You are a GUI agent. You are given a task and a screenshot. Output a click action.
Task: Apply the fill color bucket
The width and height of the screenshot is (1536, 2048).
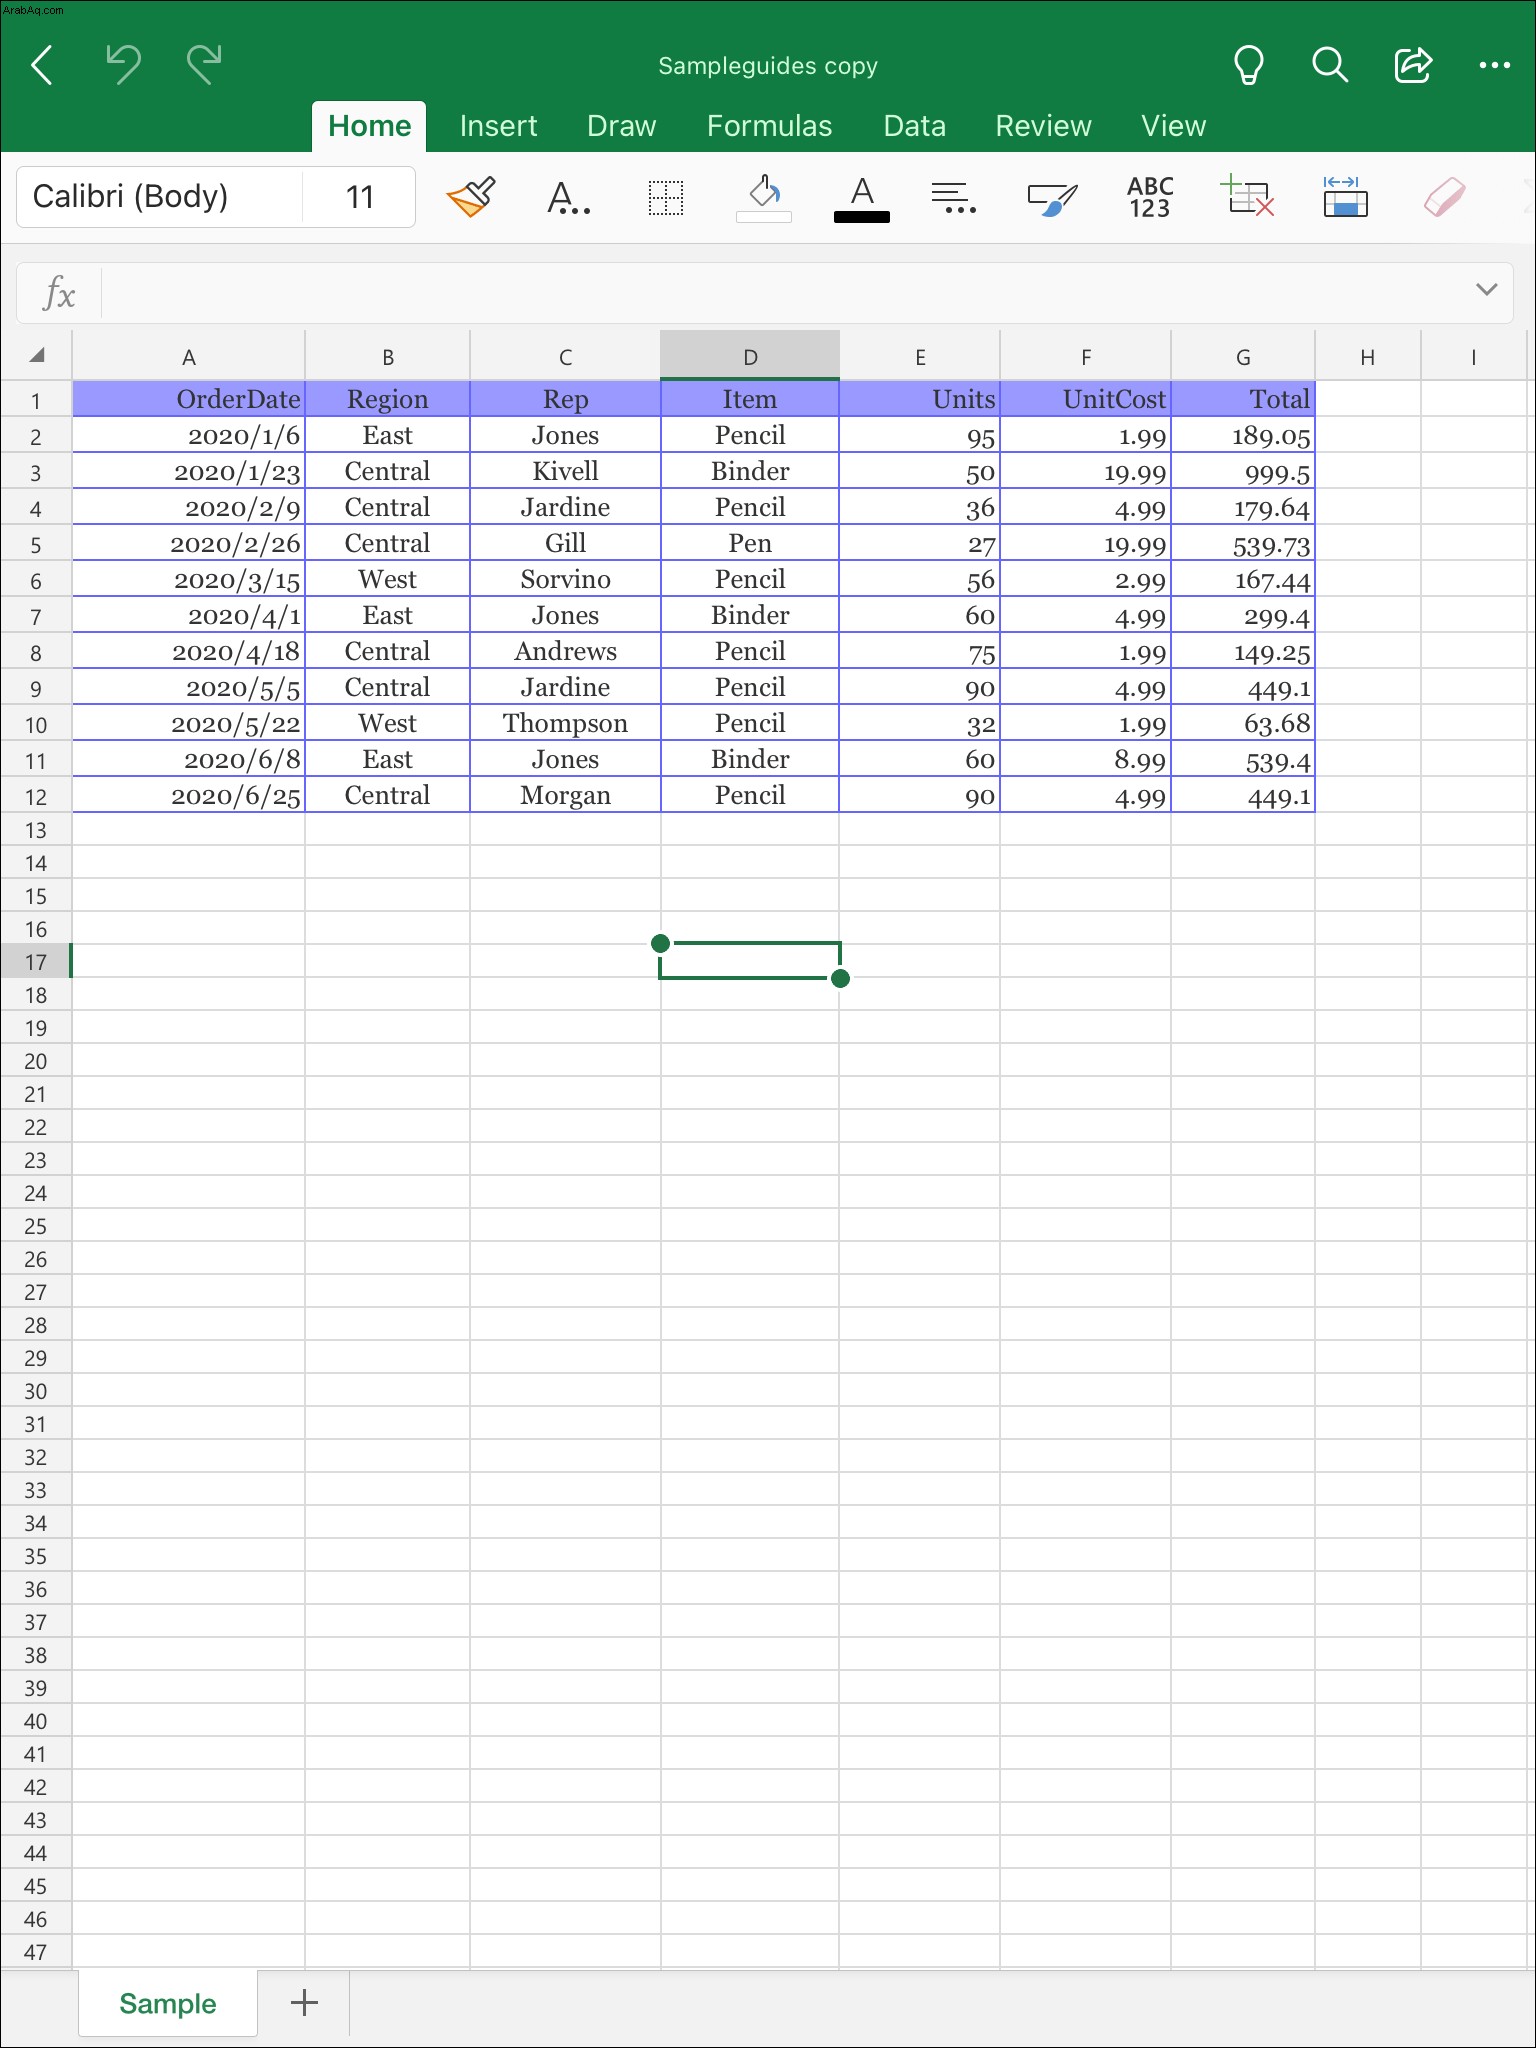coord(764,197)
